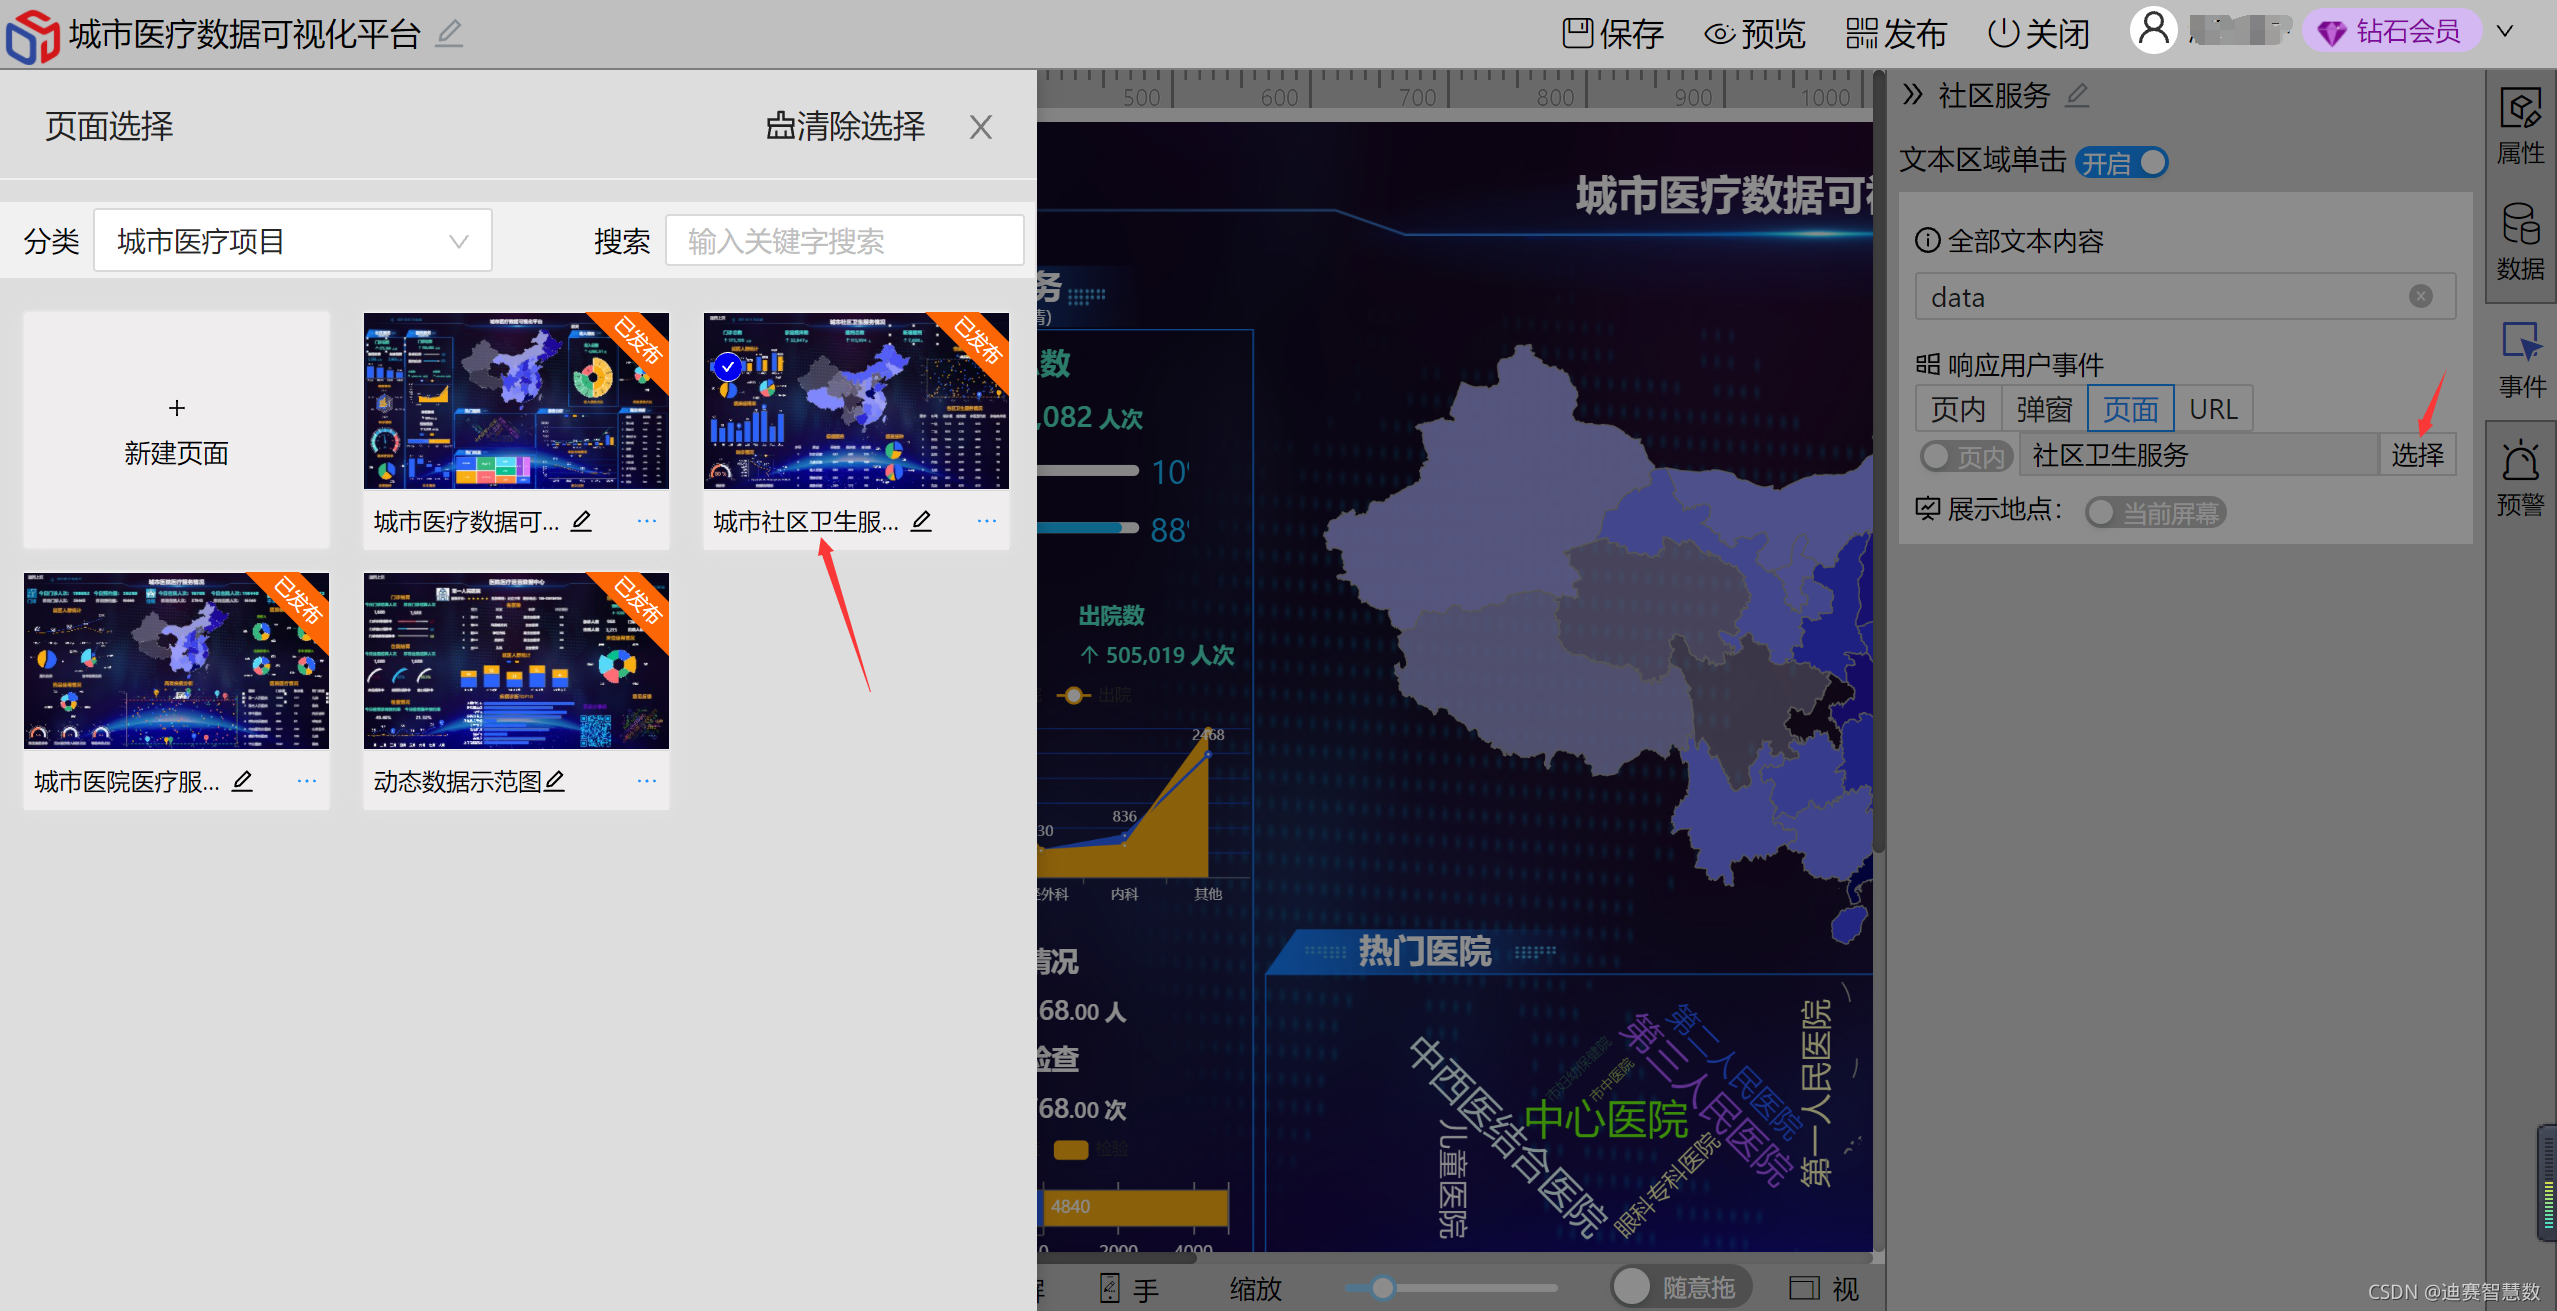The width and height of the screenshot is (2557, 1311).
Task: Toggle the 文本区域单击 开启 switch
Action: [x=2122, y=162]
